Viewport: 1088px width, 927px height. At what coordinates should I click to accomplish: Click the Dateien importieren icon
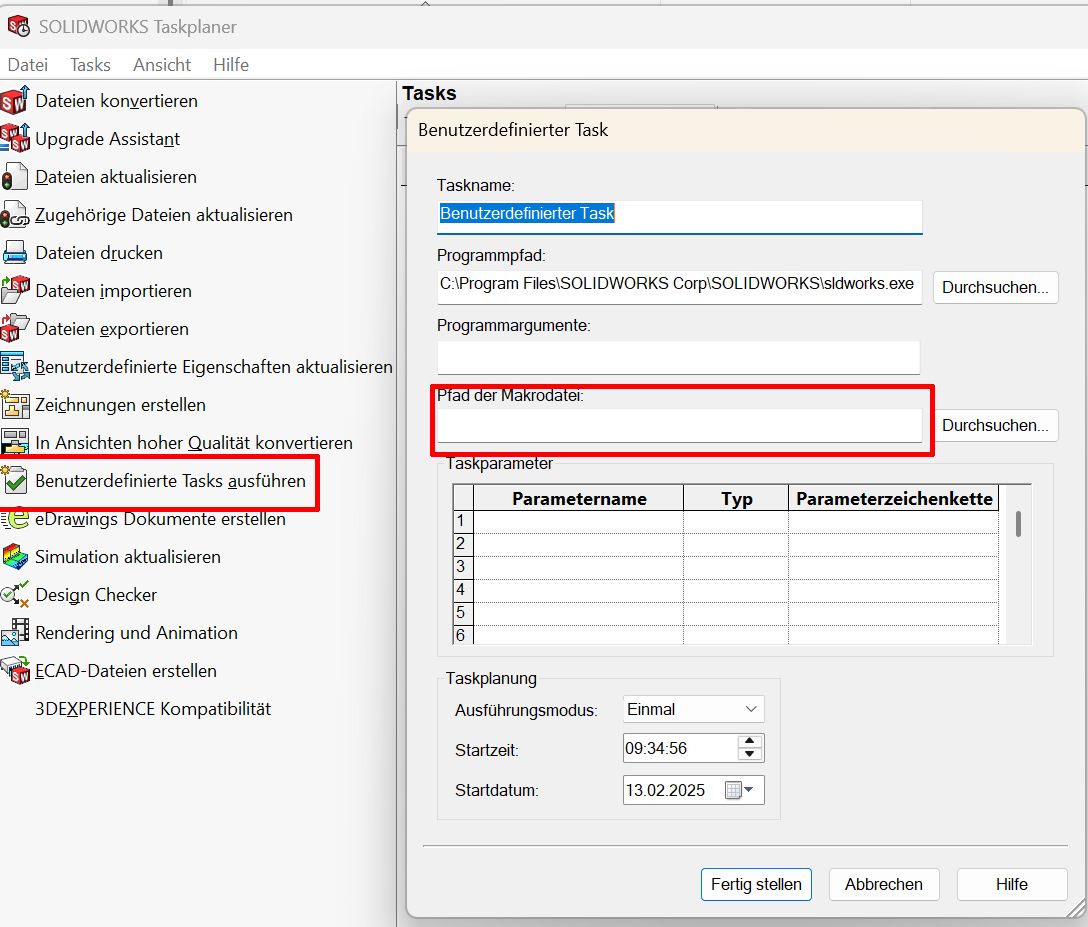click(x=15, y=290)
